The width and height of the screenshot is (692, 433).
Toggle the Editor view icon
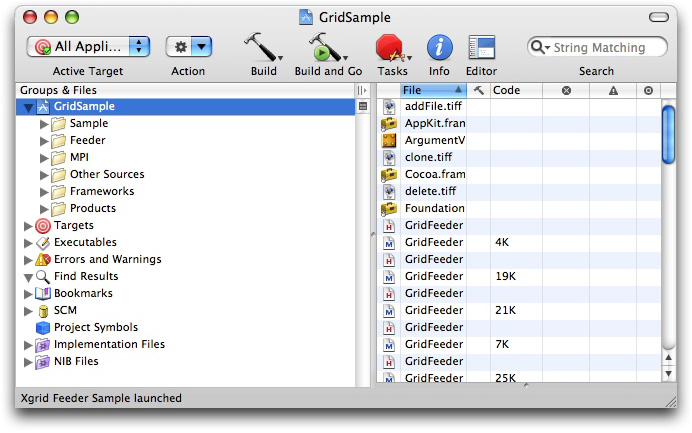[x=481, y=47]
